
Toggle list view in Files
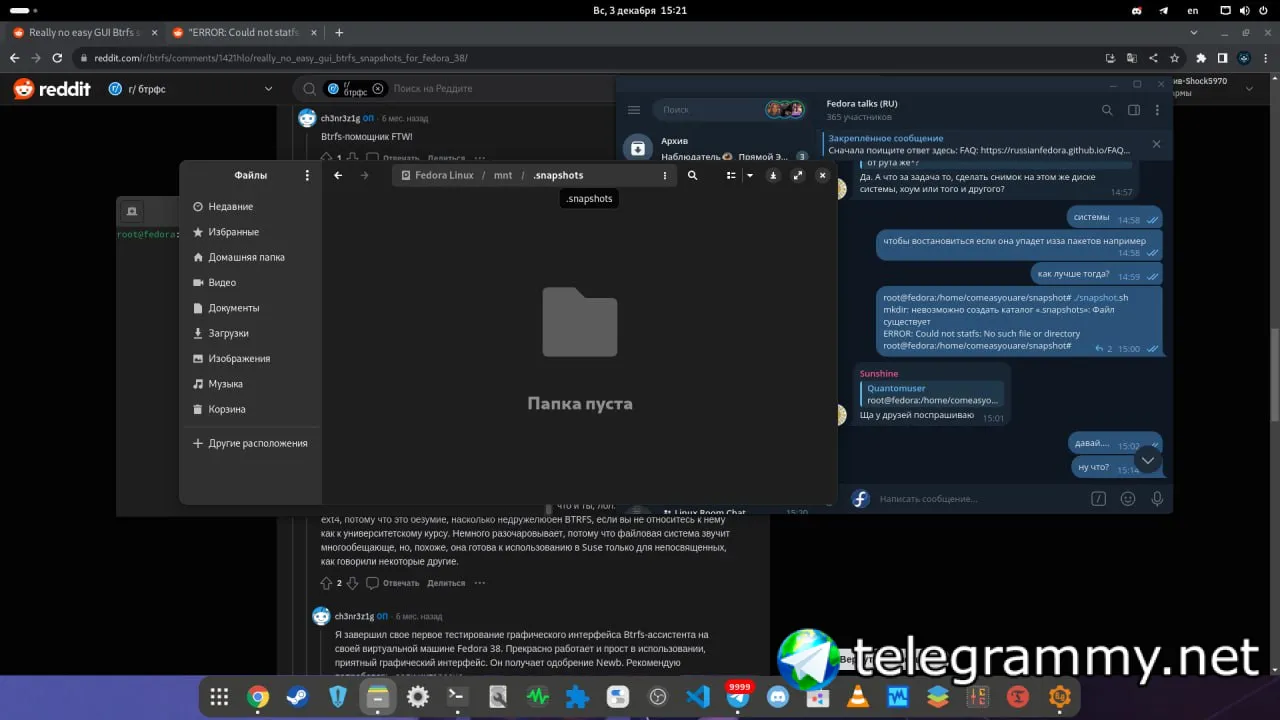click(x=731, y=175)
